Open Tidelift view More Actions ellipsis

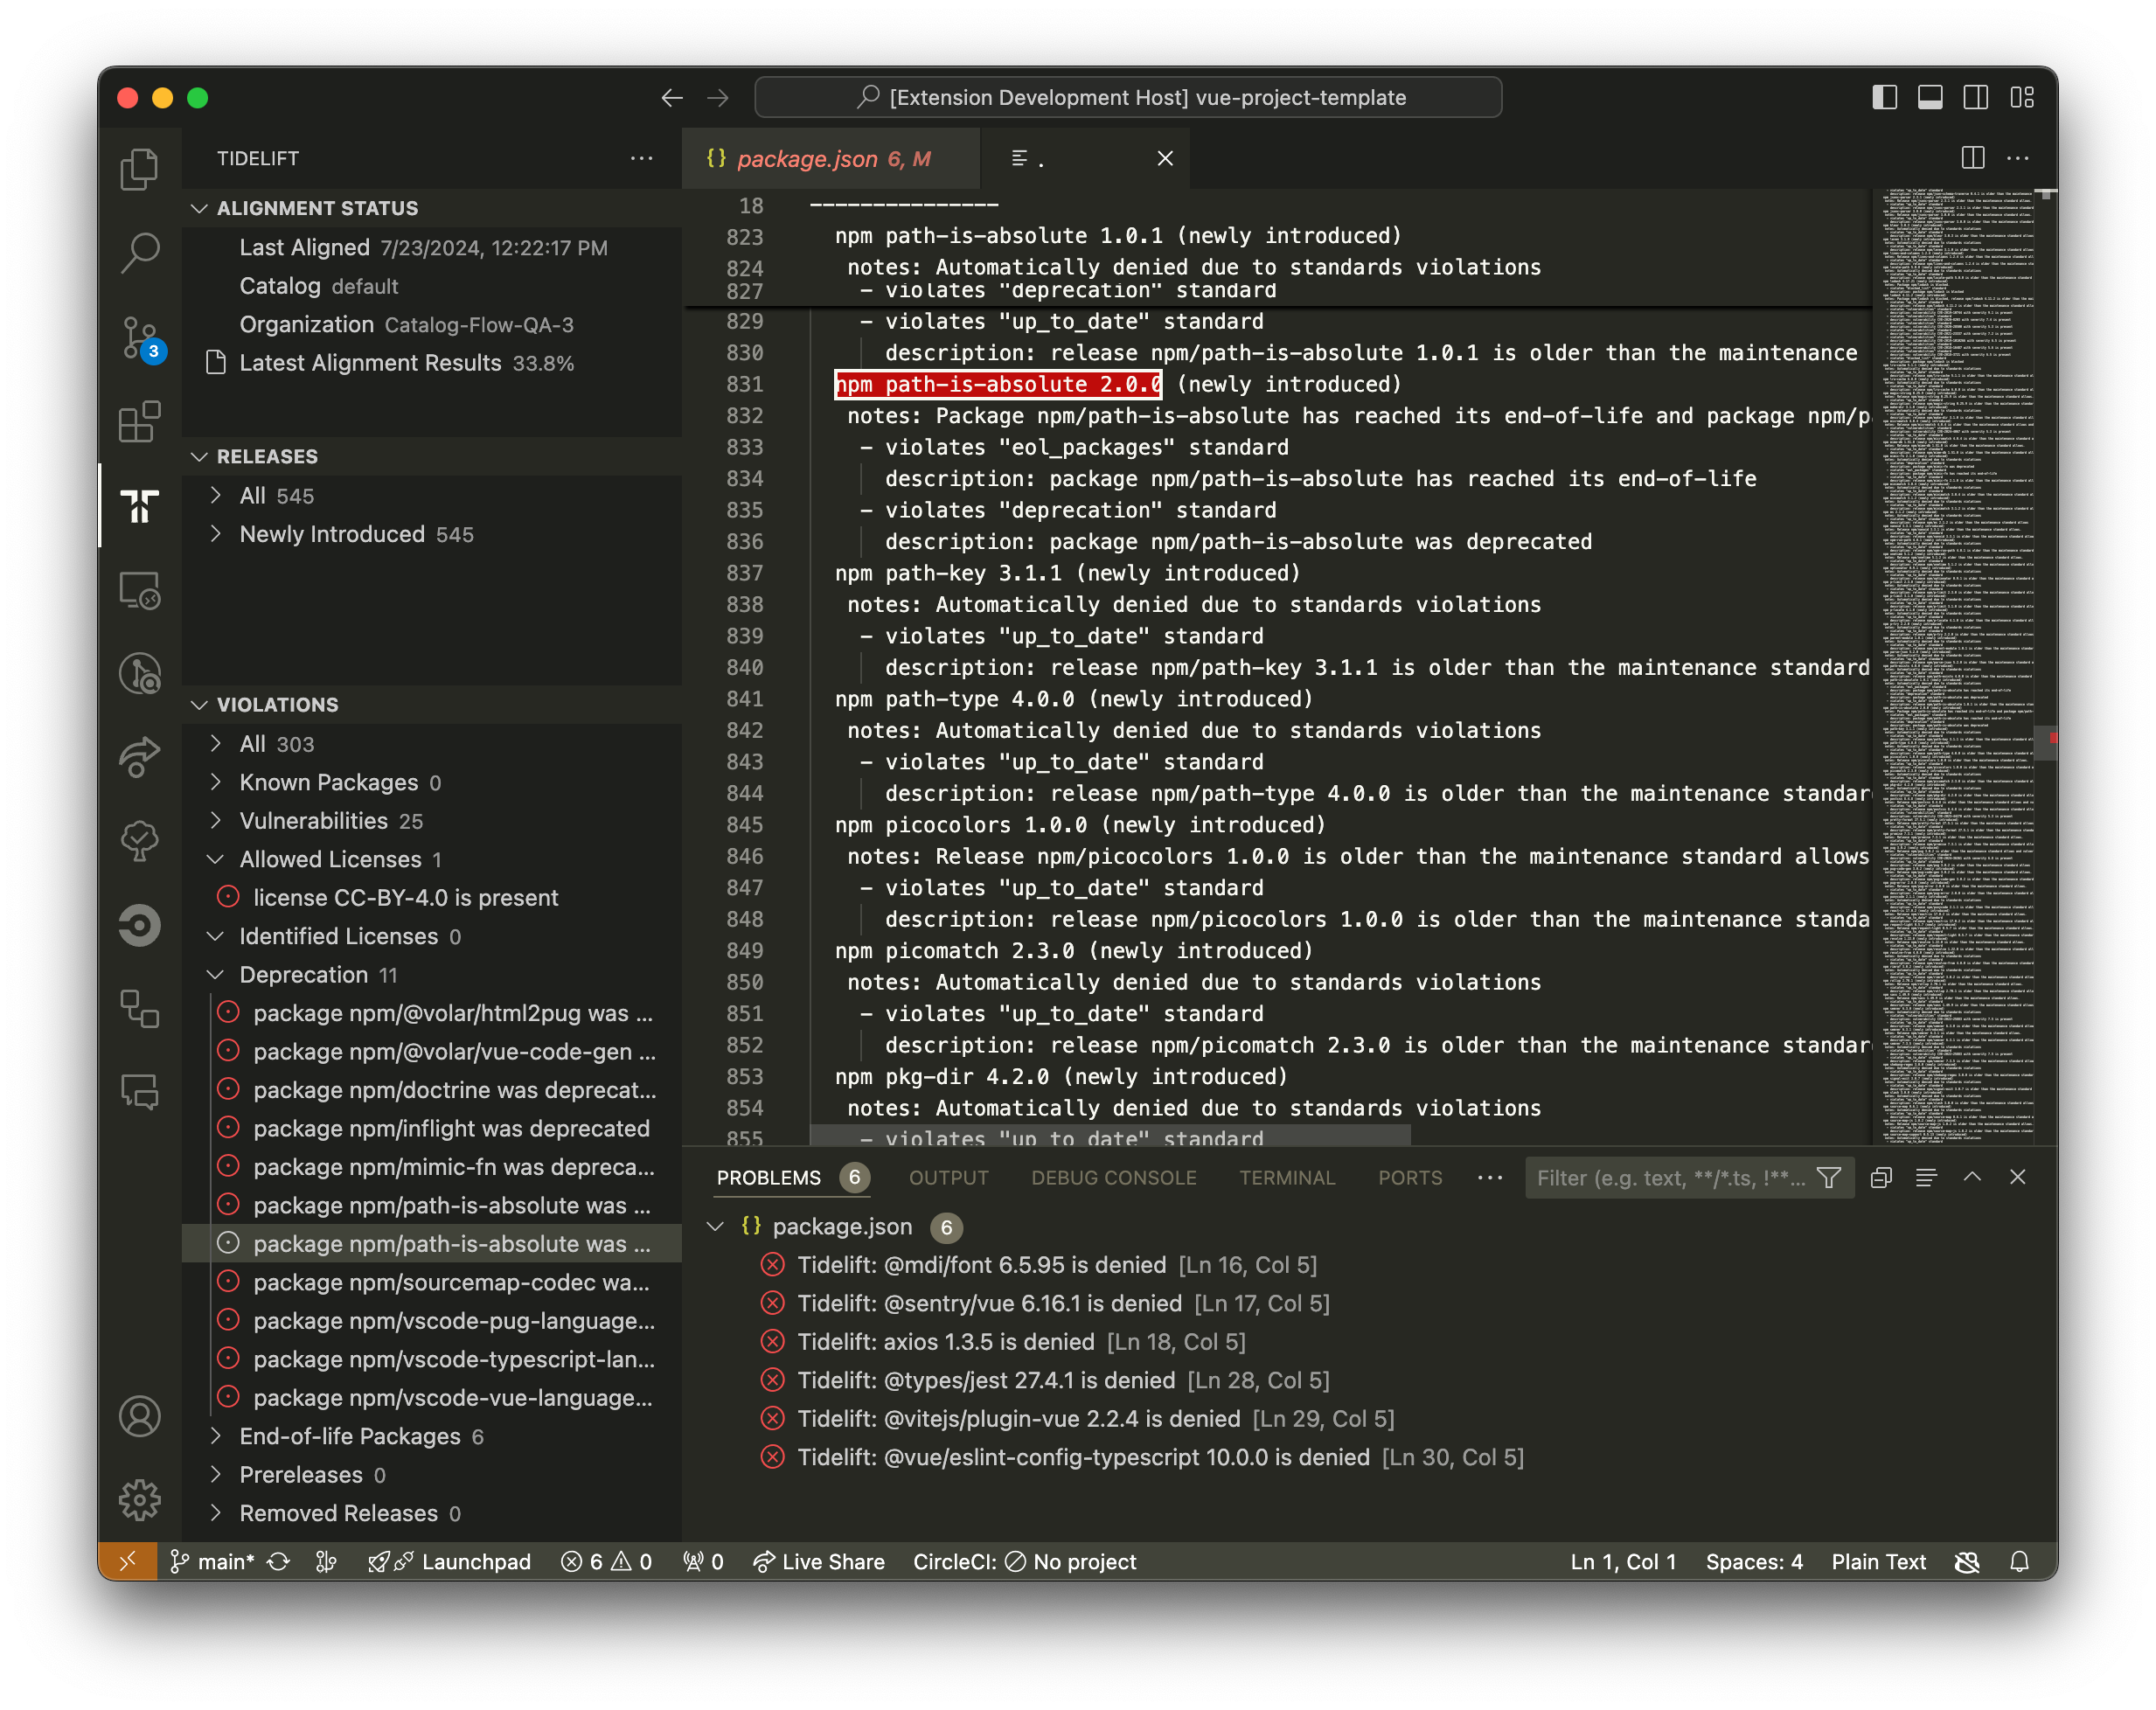[x=641, y=158]
